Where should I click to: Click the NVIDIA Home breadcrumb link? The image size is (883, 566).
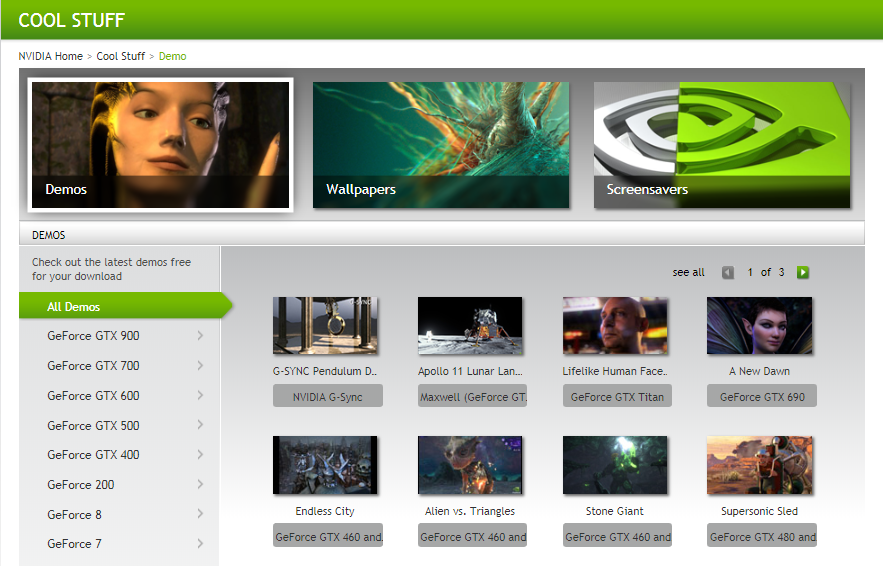[50, 56]
